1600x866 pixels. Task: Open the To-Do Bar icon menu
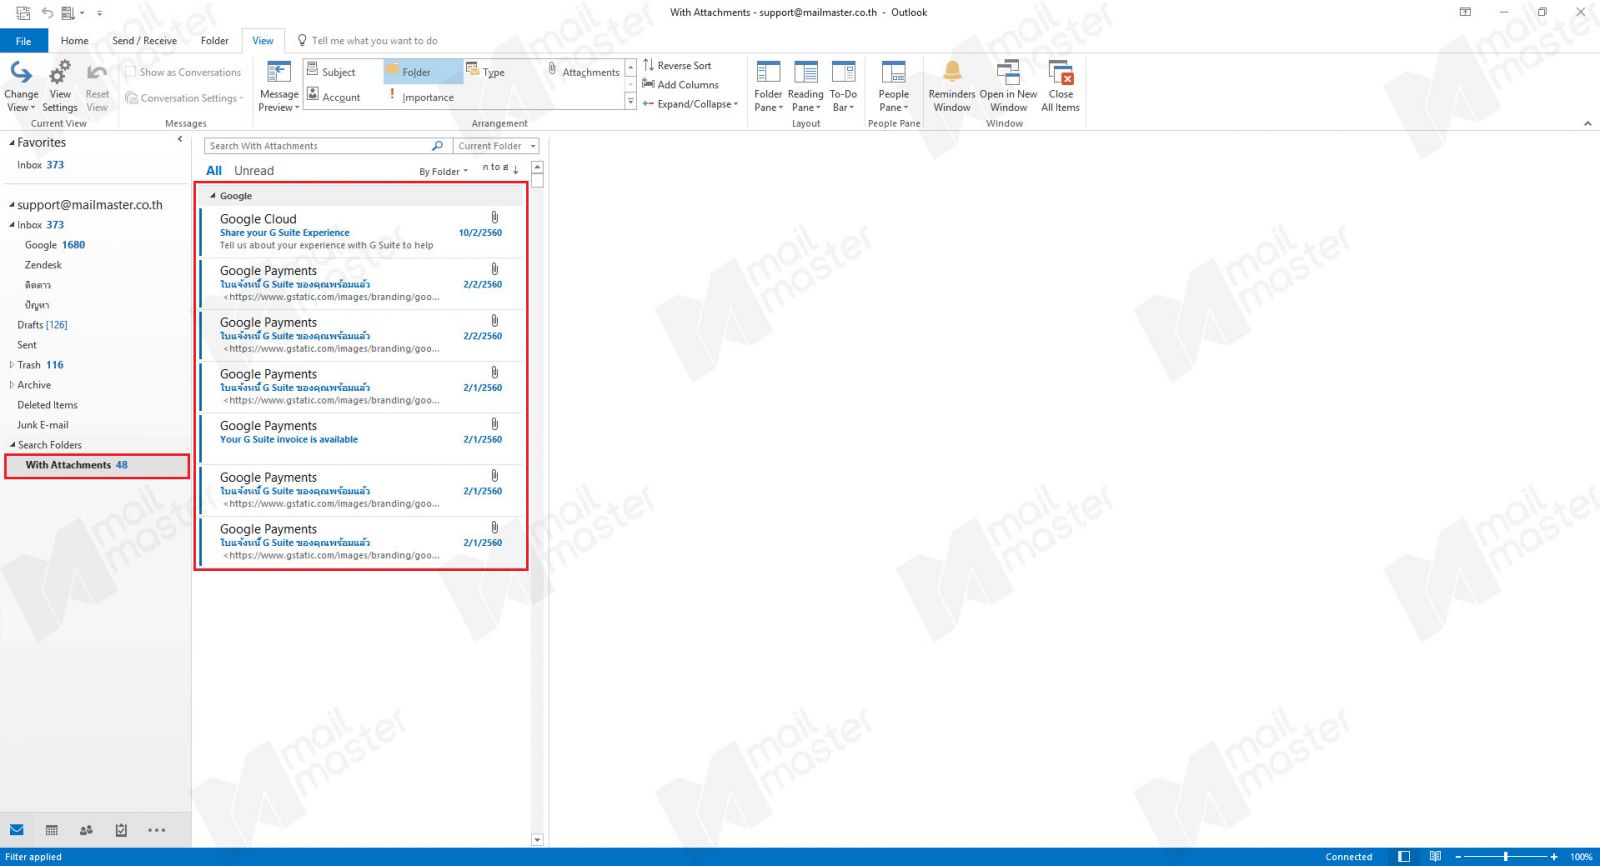[x=843, y=73]
